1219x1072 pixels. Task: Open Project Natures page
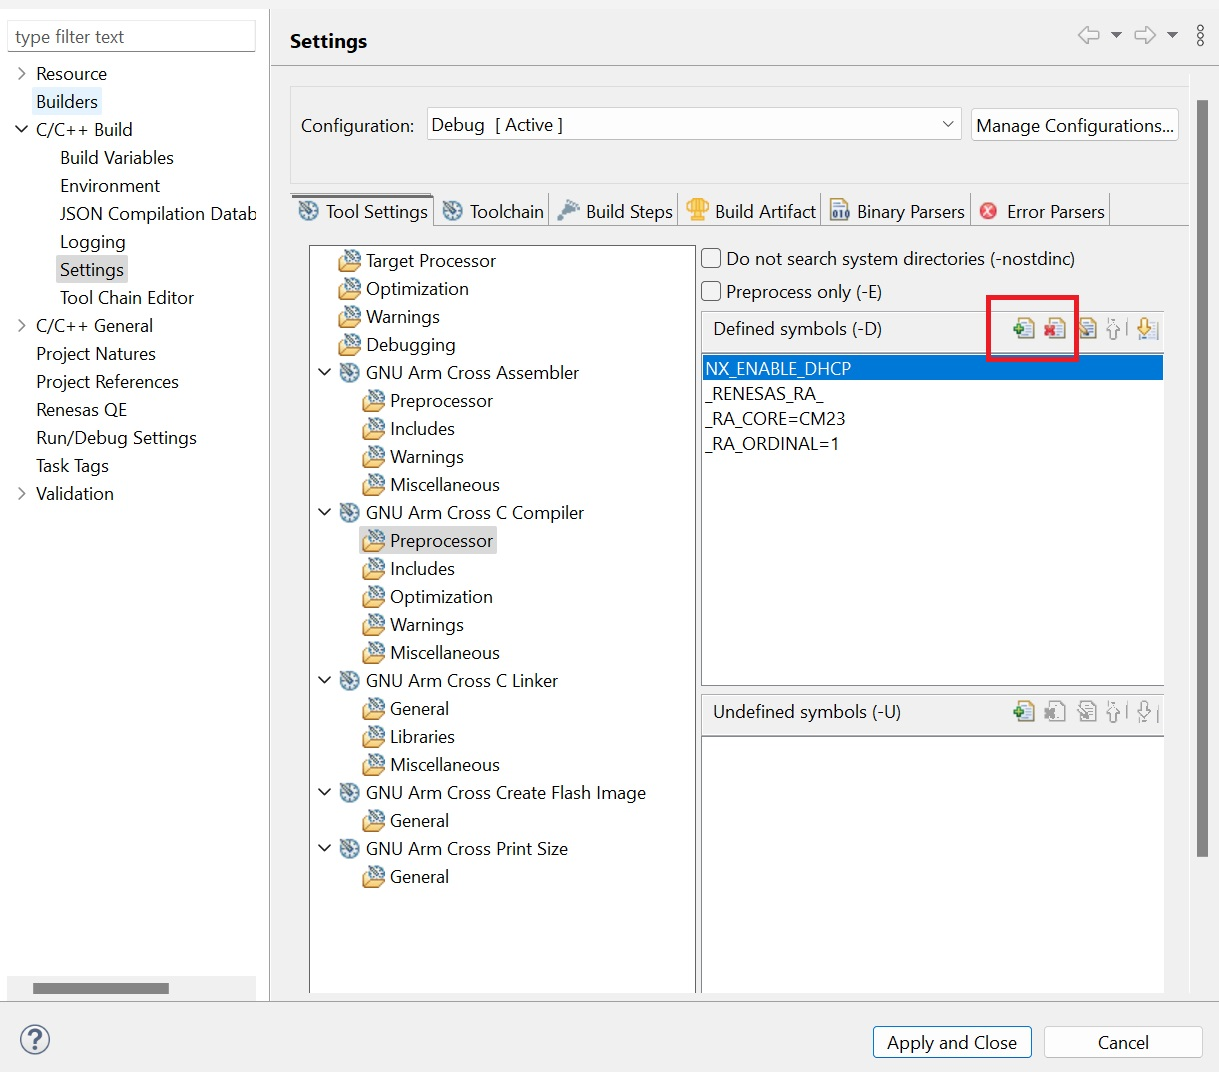pos(96,353)
